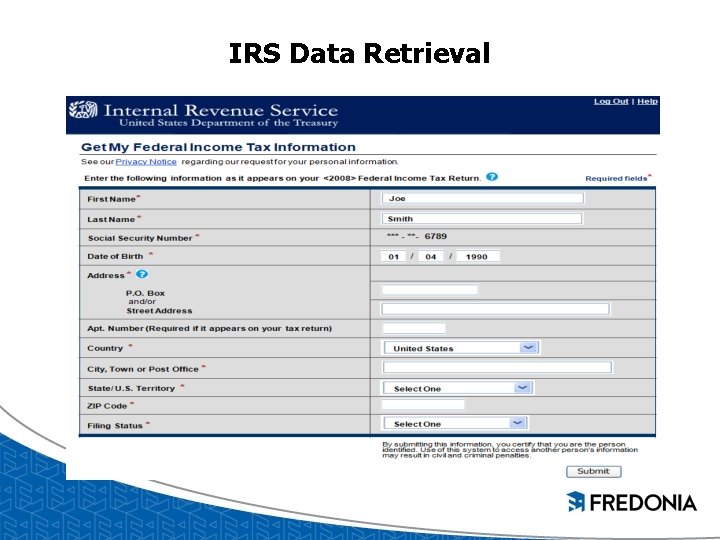Open help icon beside Federal Income Tax Return
The width and height of the screenshot is (720, 540).
[x=492, y=177]
